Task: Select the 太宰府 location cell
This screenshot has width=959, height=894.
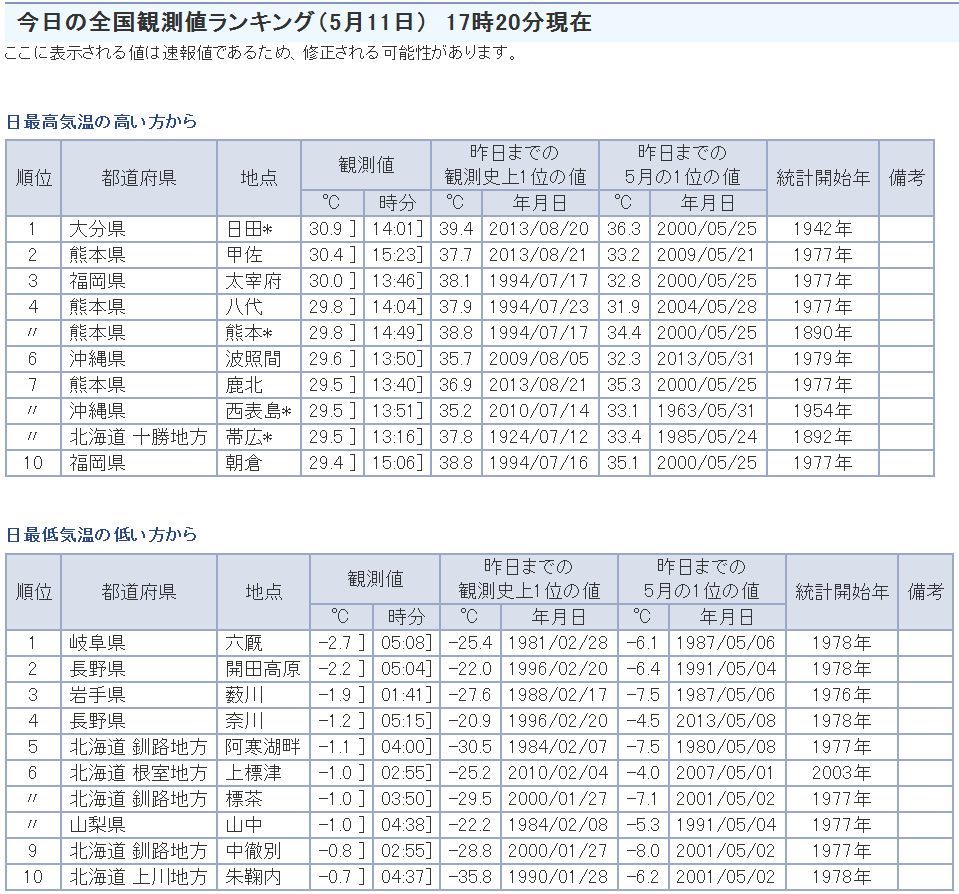Action: click(254, 281)
